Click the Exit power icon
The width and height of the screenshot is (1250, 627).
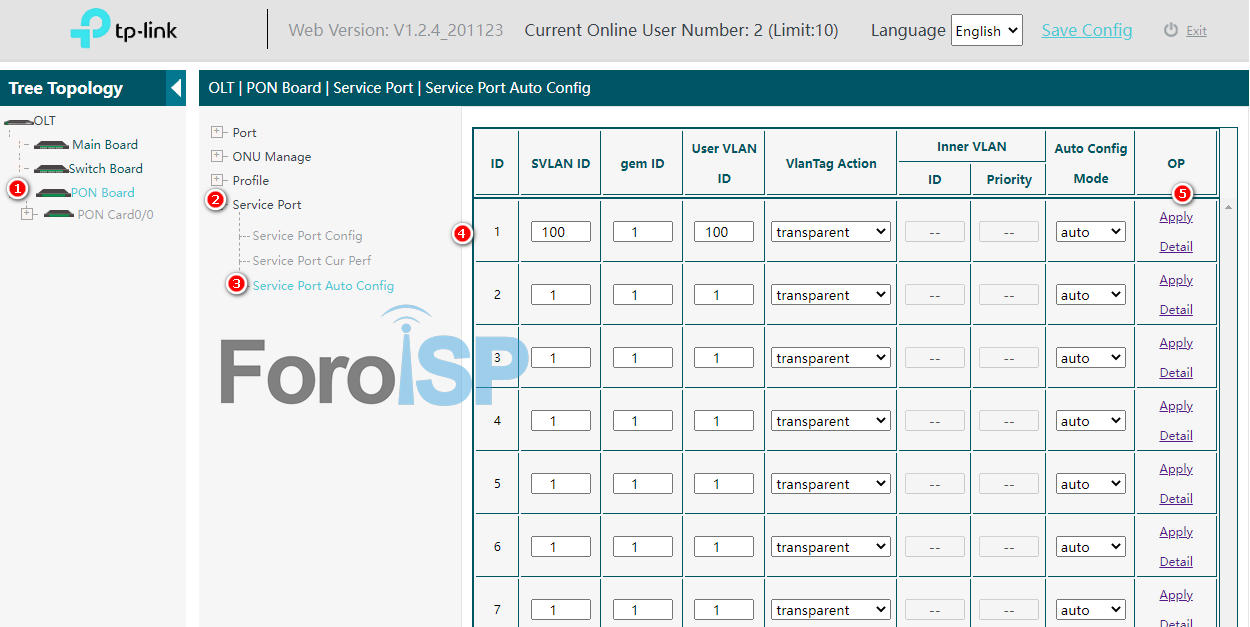click(1171, 31)
